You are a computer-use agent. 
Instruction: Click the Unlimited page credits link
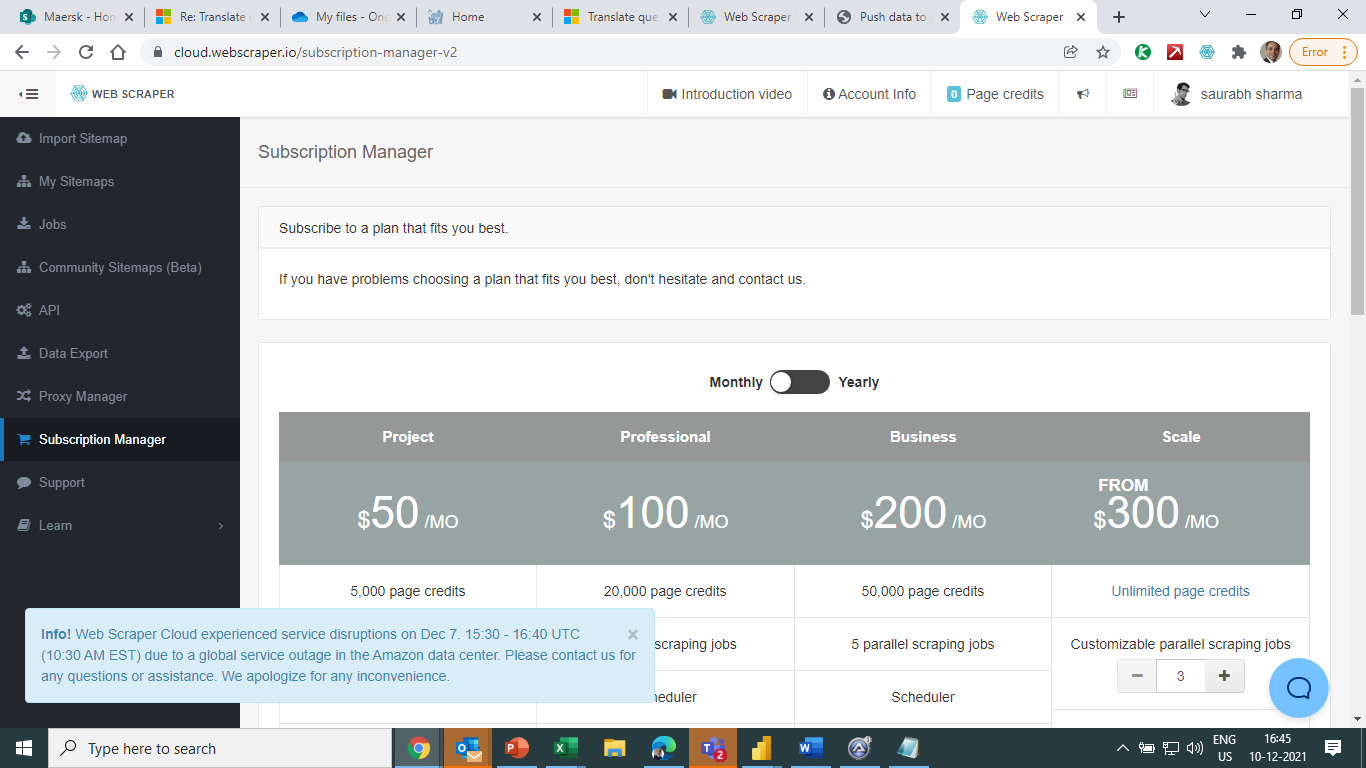[x=1180, y=591]
